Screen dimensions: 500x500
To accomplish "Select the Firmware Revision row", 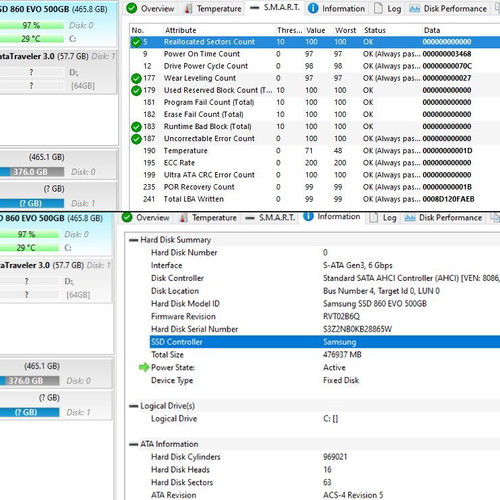I will tap(325, 316).
